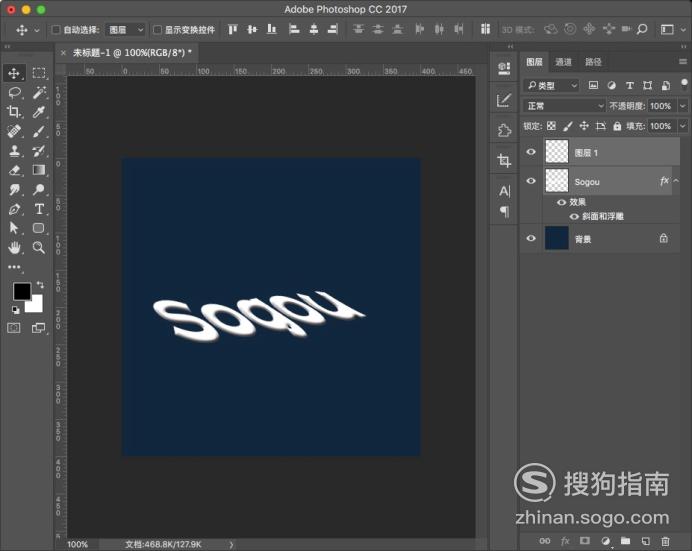Open the 图层 auto-select dropdown
Screen dimensions: 692x551
click(125, 30)
